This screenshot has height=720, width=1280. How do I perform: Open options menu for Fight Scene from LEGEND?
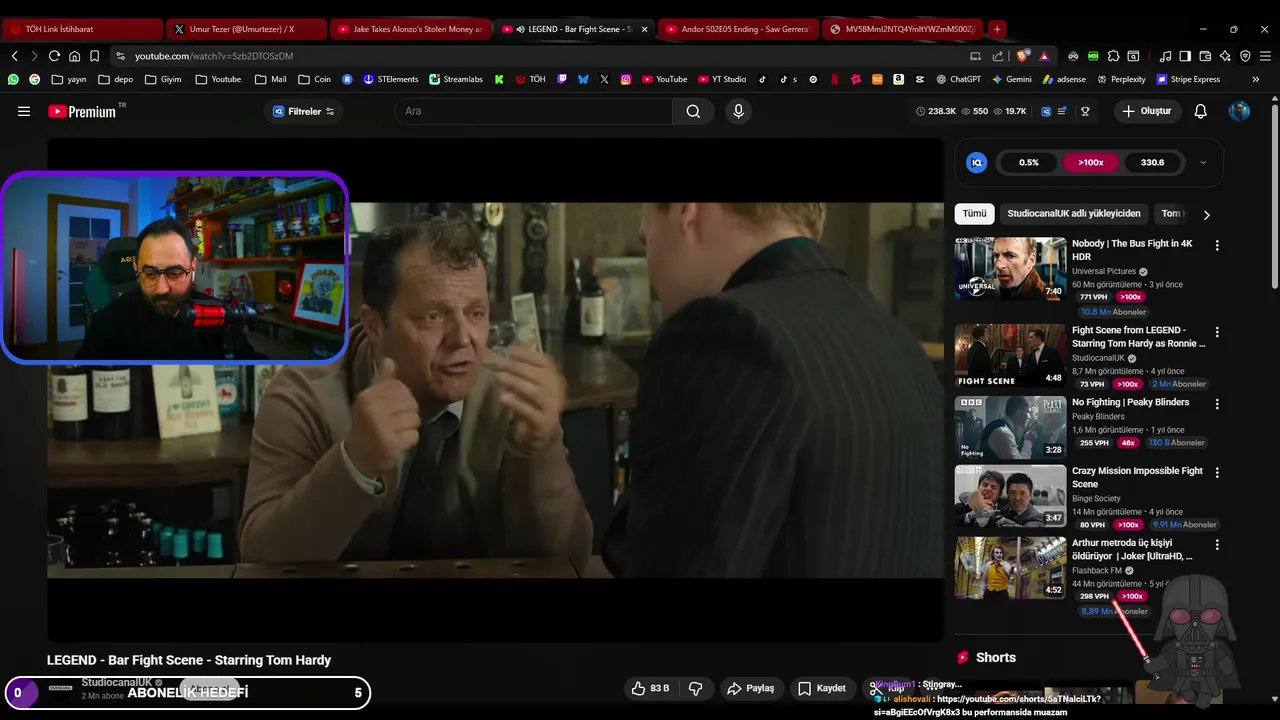(1217, 332)
